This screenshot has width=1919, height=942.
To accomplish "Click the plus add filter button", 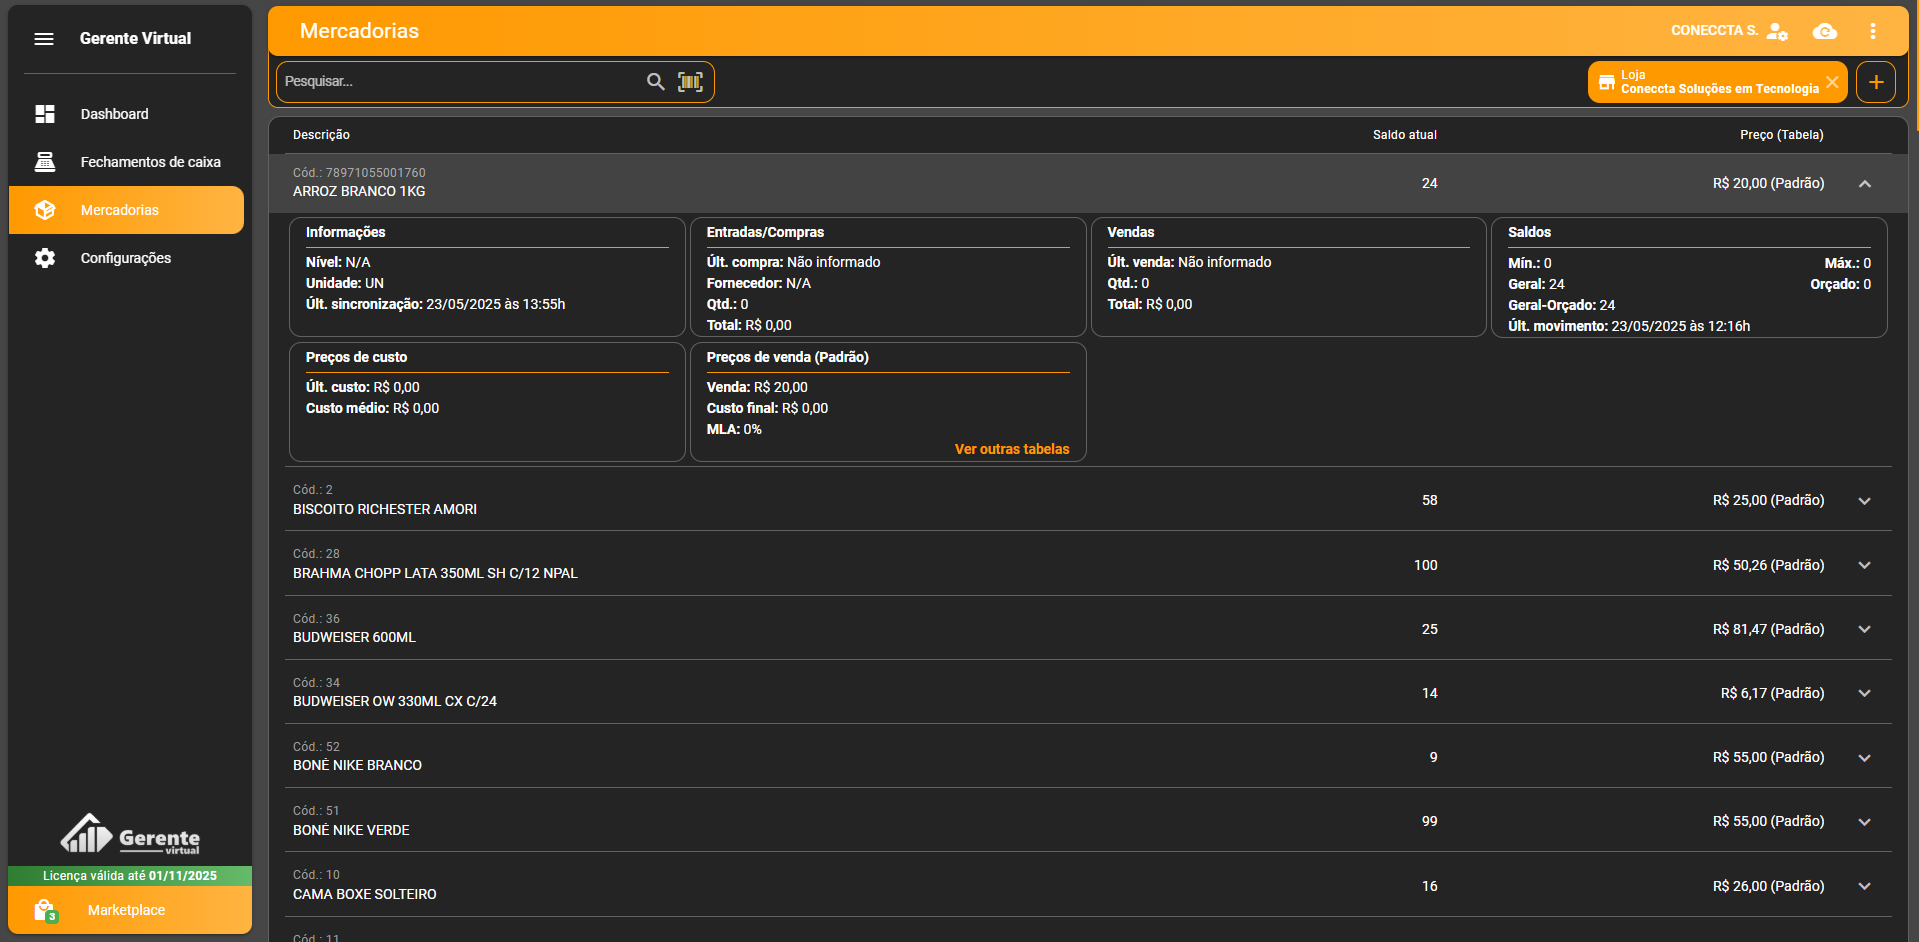I will [x=1875, y=82].
